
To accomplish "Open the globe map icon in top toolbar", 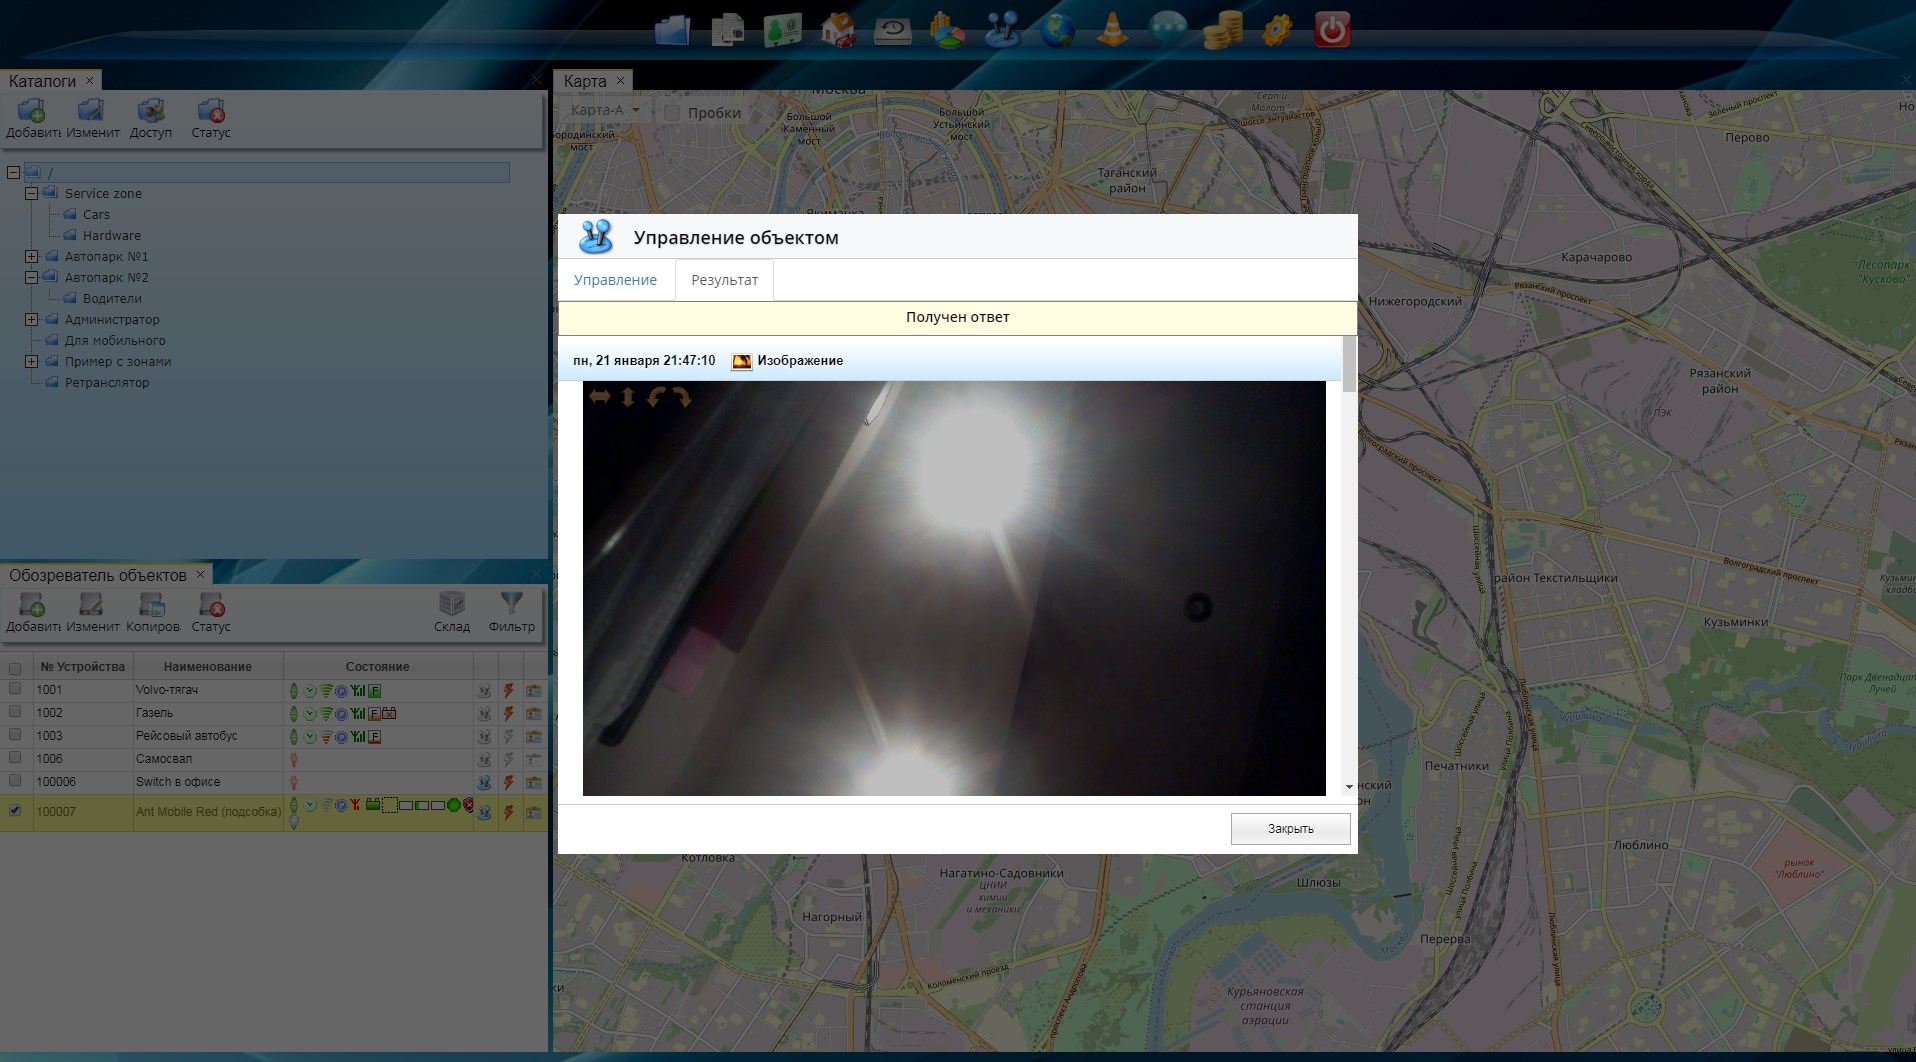I will pyautogui.click(x=1057, y=30).
